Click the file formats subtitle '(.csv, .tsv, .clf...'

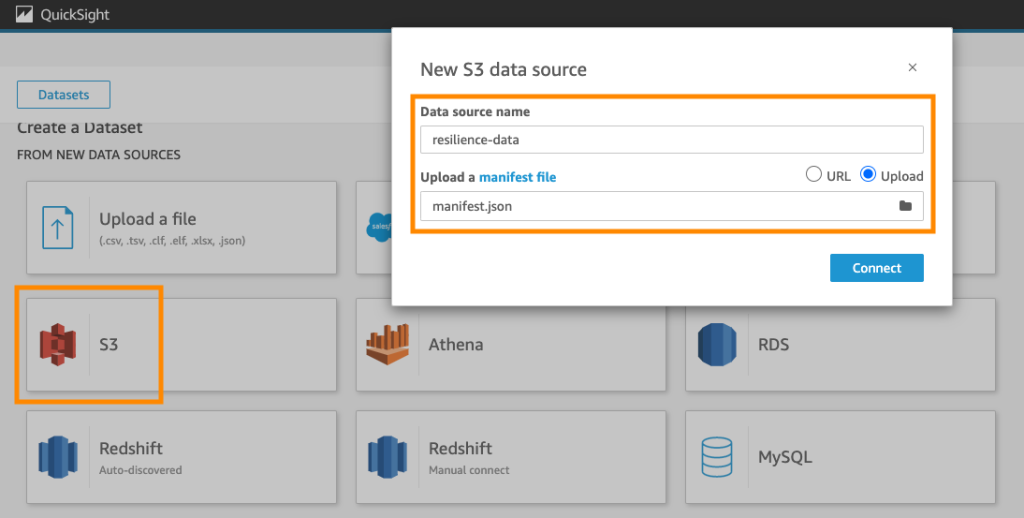pos(172,241)
